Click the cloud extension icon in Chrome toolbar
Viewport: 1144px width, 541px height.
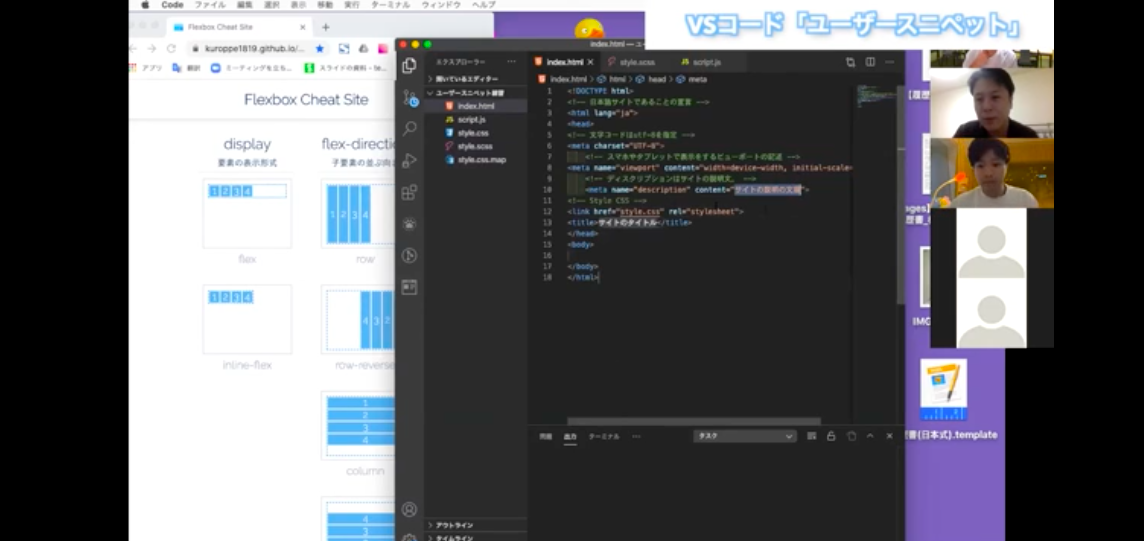pyautogui.click(x=363, y=48)
